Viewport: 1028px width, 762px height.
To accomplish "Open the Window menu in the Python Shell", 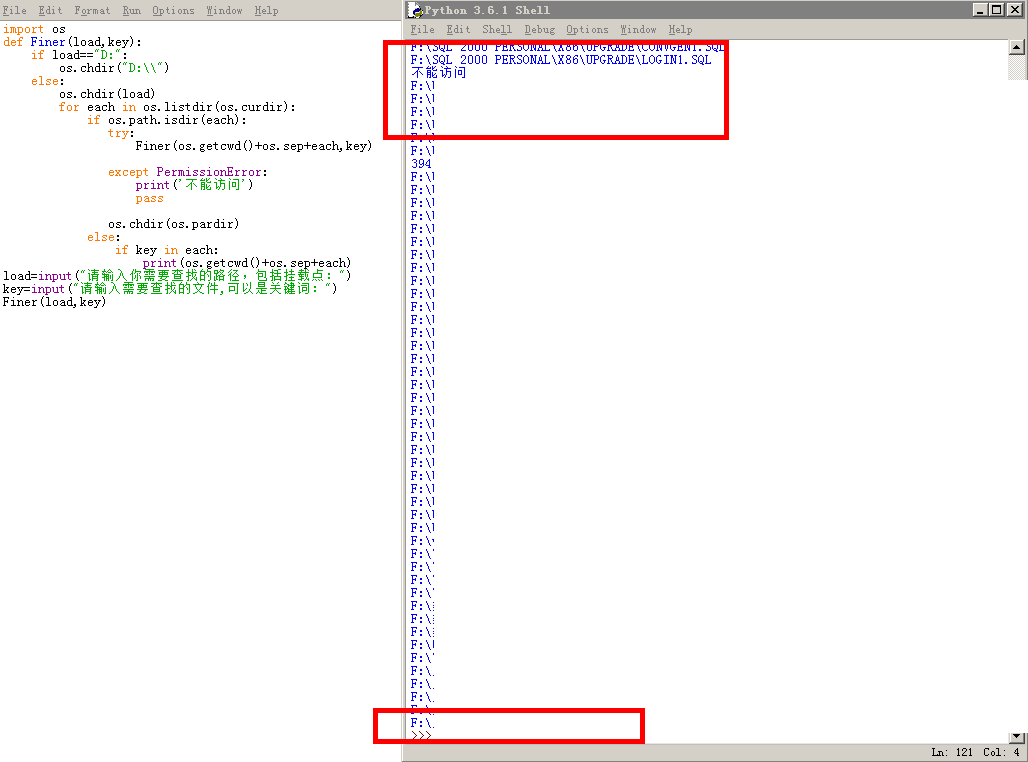I will coord(638,30).
